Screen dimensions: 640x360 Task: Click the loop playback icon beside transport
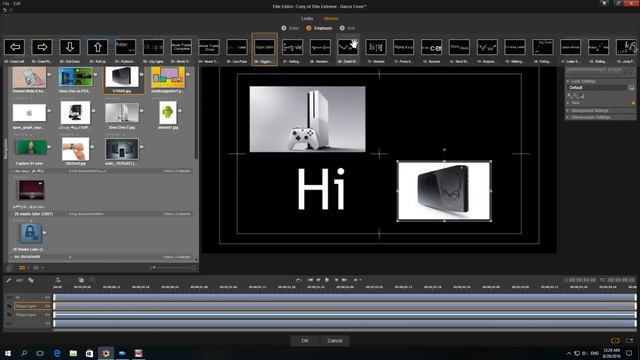click(299, 280)
